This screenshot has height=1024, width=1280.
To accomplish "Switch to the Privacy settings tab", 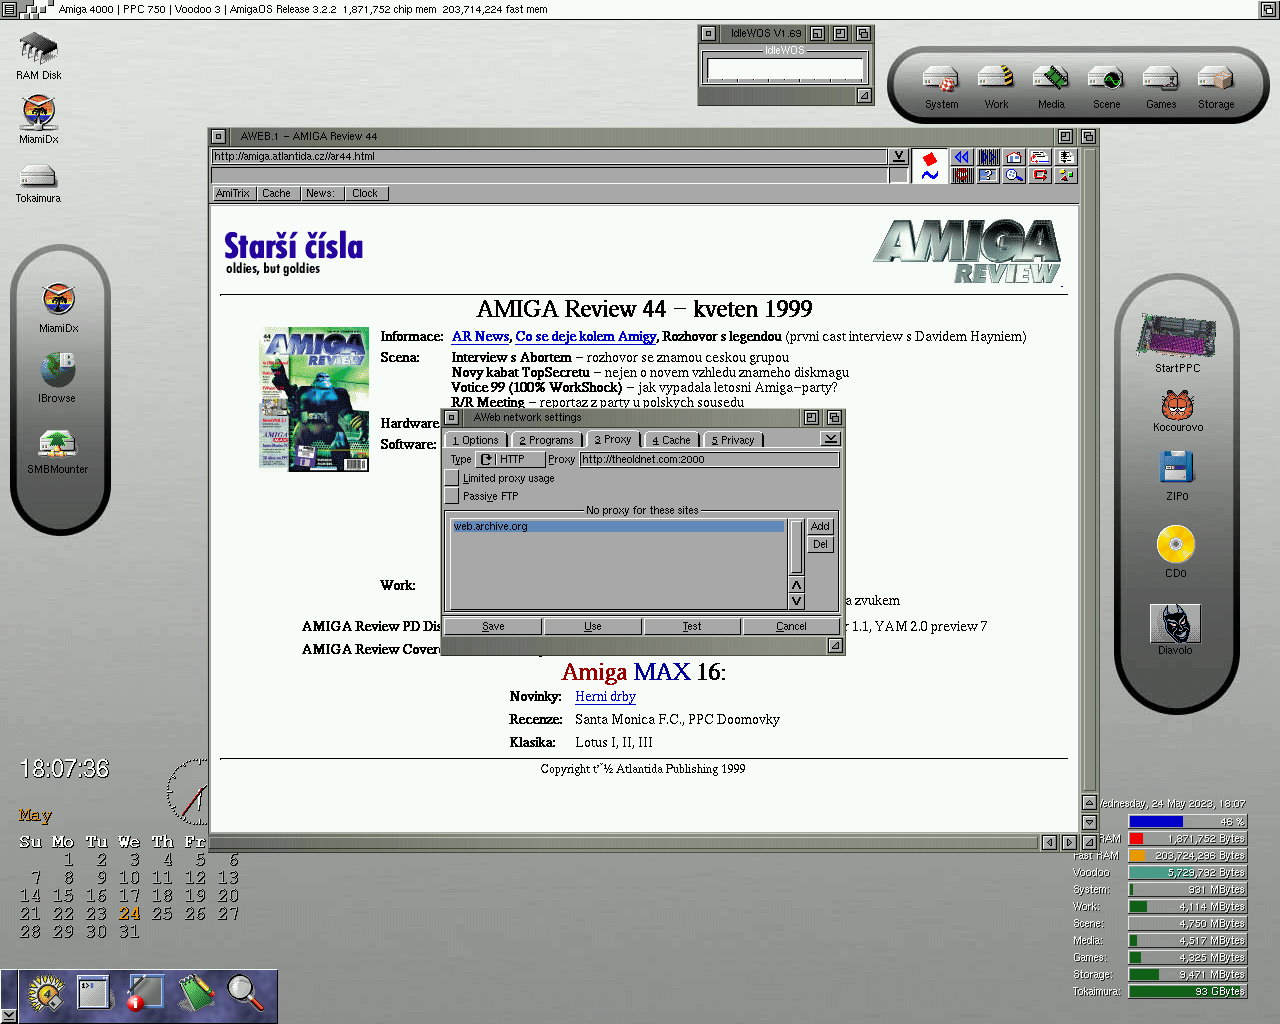I will [733, 440].
